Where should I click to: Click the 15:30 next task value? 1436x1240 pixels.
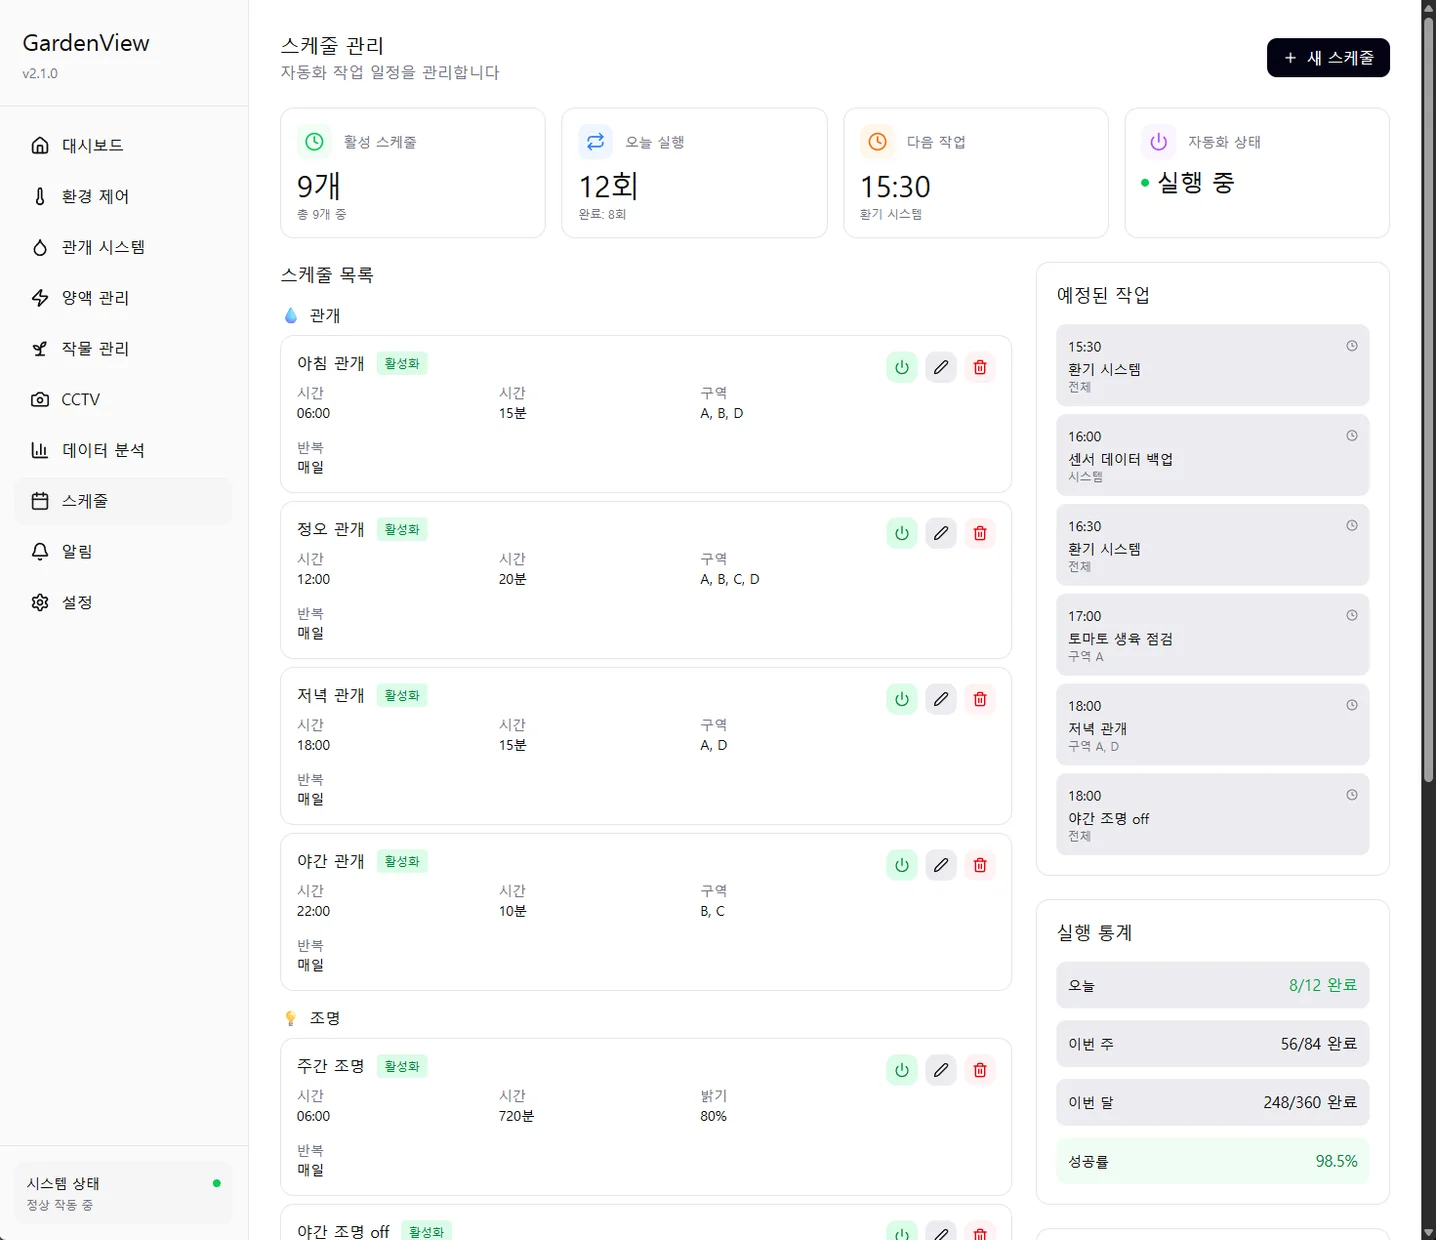pyautogui.click(x=895, y=187)
